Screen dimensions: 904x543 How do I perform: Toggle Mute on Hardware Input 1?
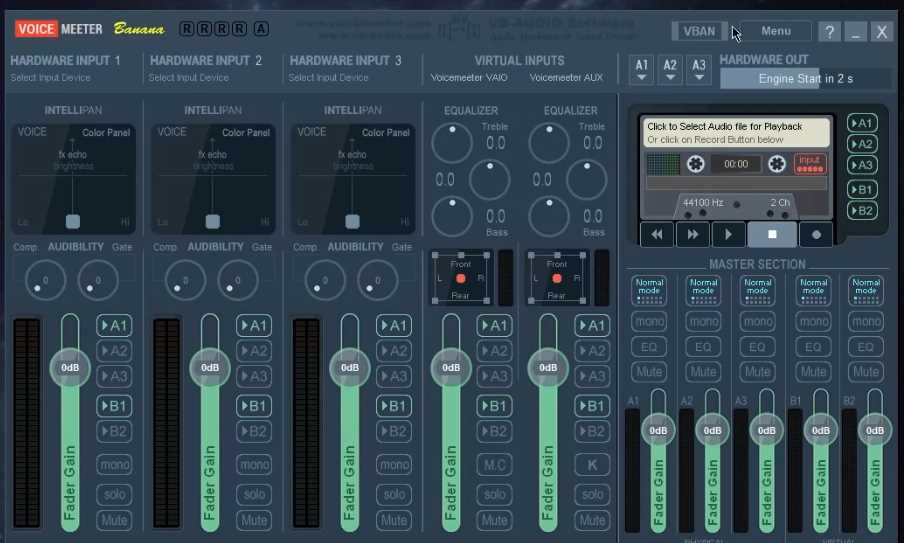click(114, 520)
